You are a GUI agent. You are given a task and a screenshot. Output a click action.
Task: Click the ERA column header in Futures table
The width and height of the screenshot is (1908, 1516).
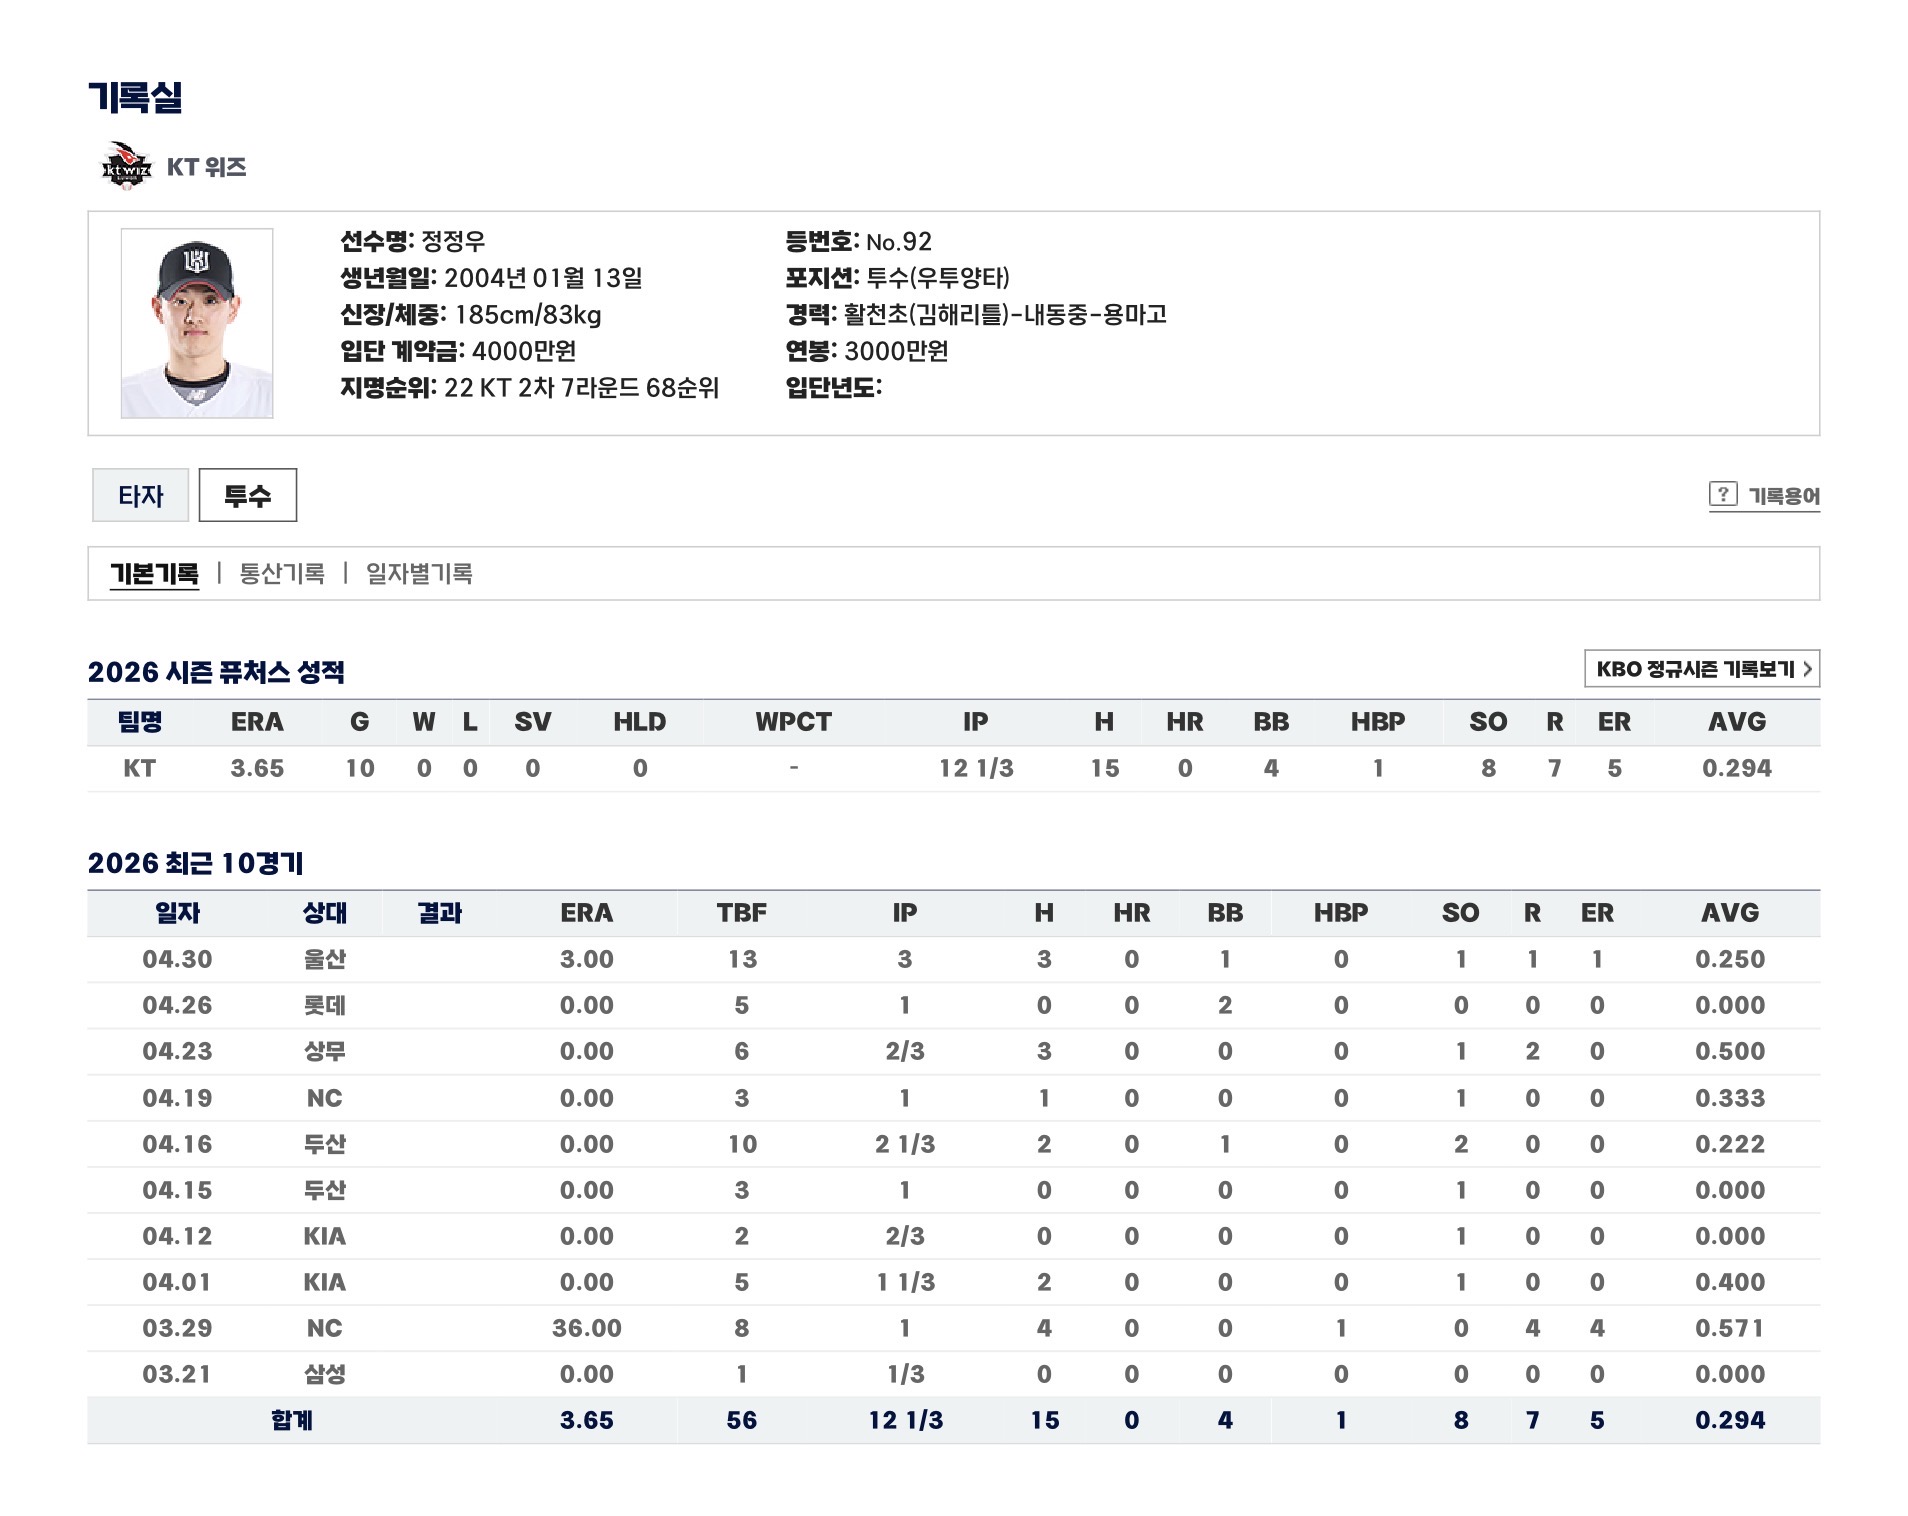point(257,722)
